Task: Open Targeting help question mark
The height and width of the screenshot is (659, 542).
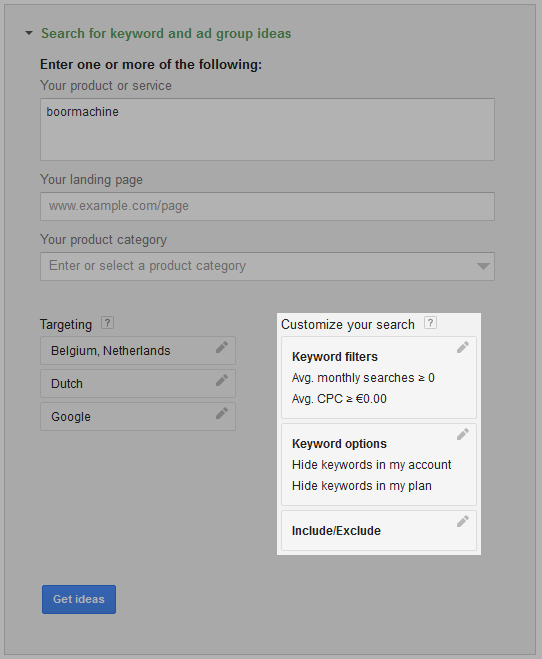Action: click(x=108, y=323)
